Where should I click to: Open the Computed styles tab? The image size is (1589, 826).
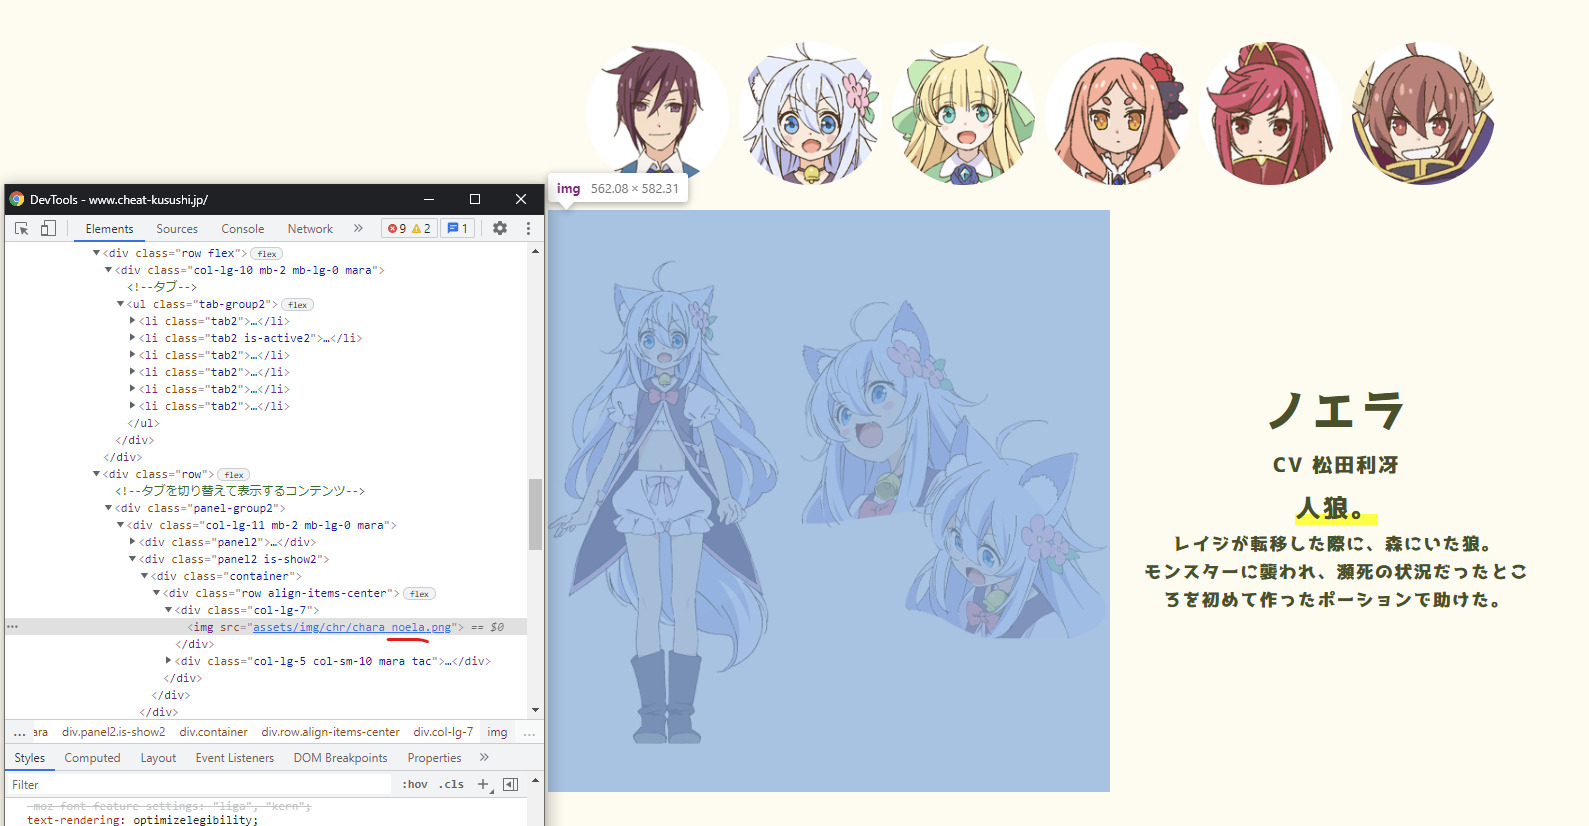tap(92, 758)
